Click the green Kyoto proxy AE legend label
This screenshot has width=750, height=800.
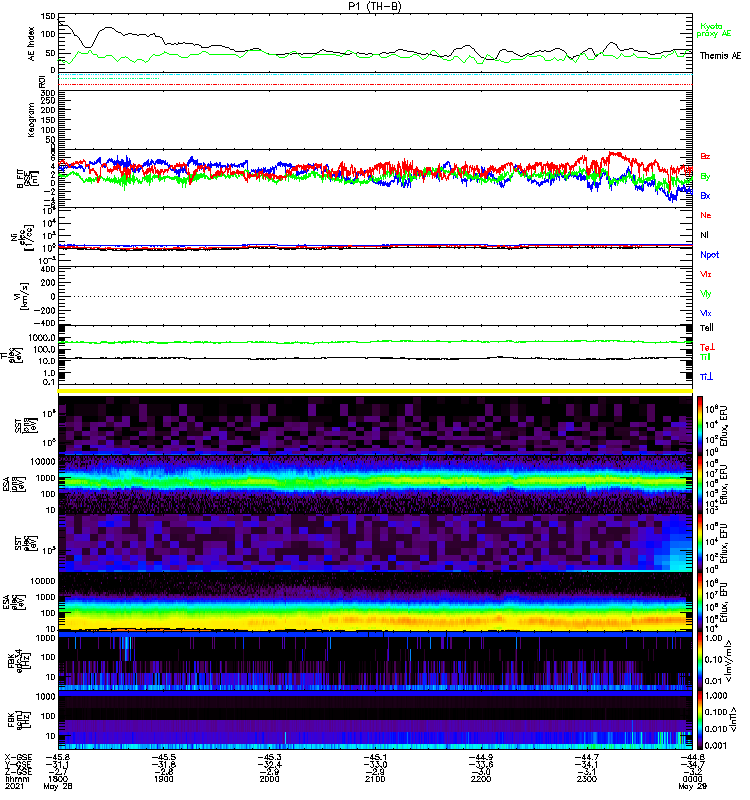coord(713,30)
